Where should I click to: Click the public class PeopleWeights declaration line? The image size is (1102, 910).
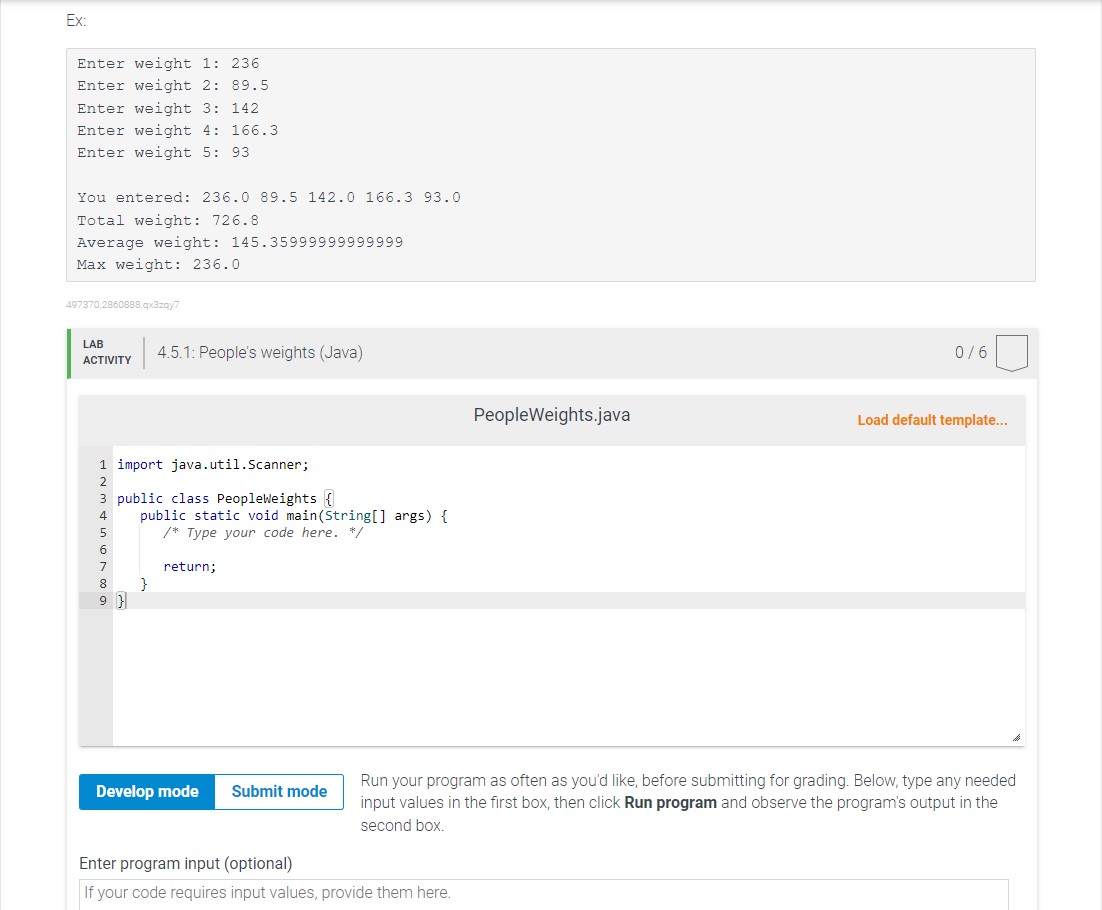tap(224, 498)
